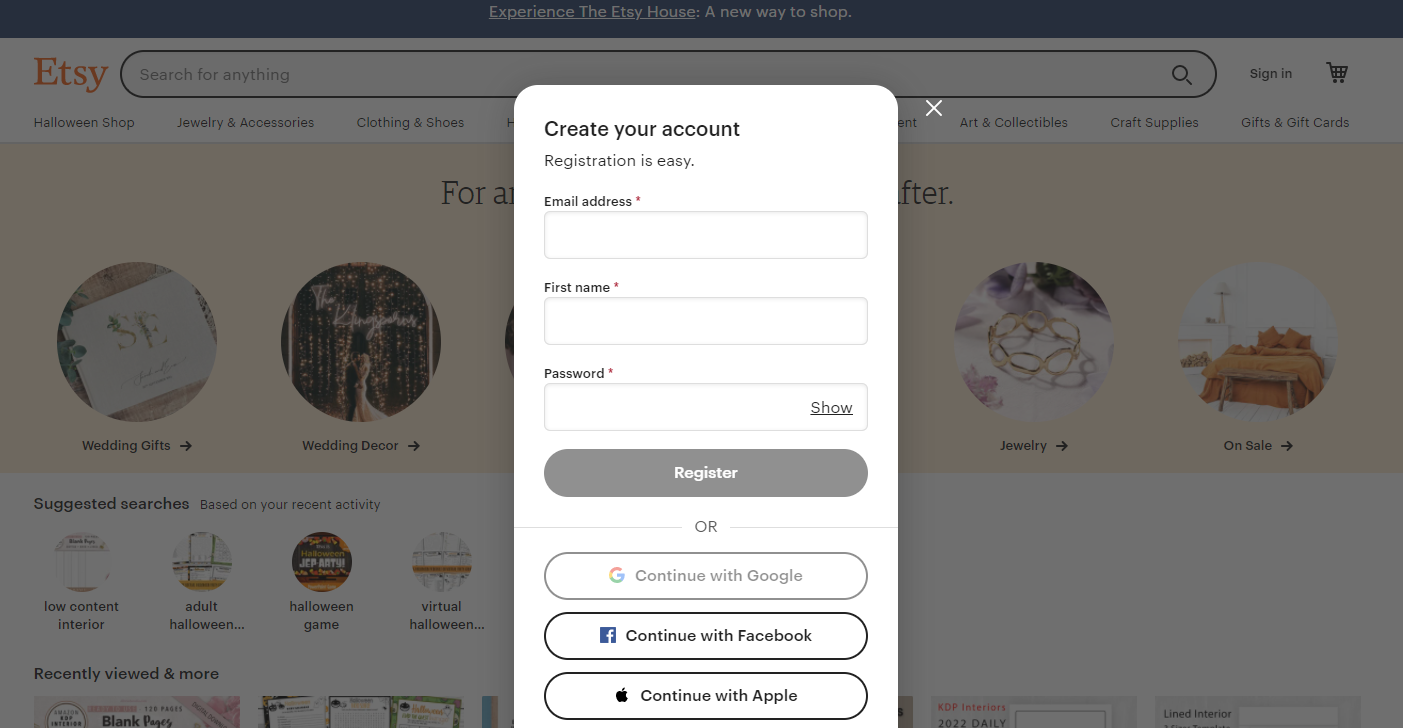Viewport: 1403px width, 728px height.
Task: Focus the Email address input field
Action: pos(706,235)
